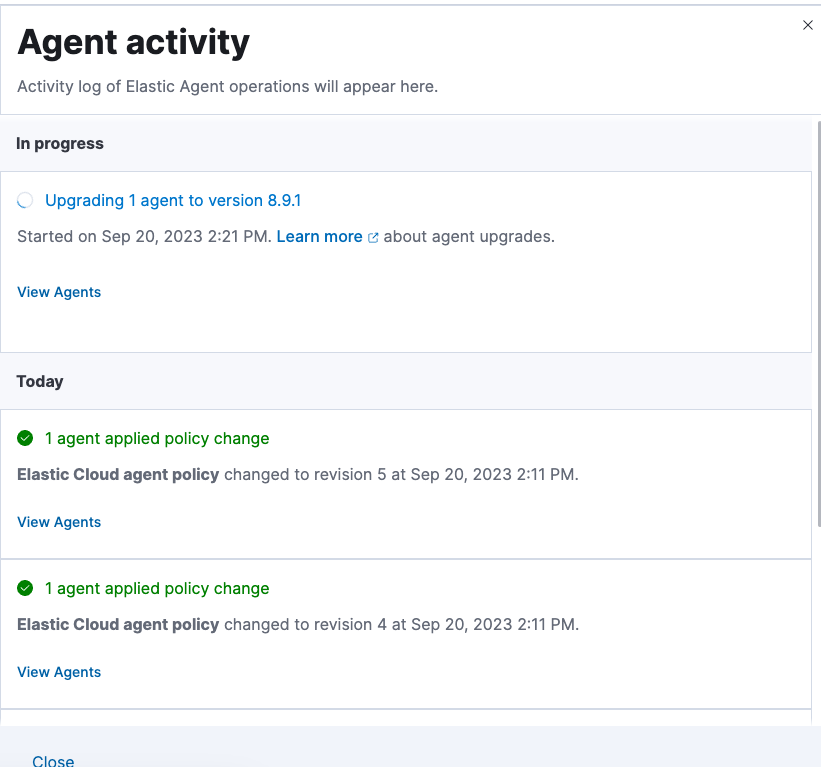
Task: Click '1 agent applied policy change' revision 4 entry
Action: click(x=157, y=588)
